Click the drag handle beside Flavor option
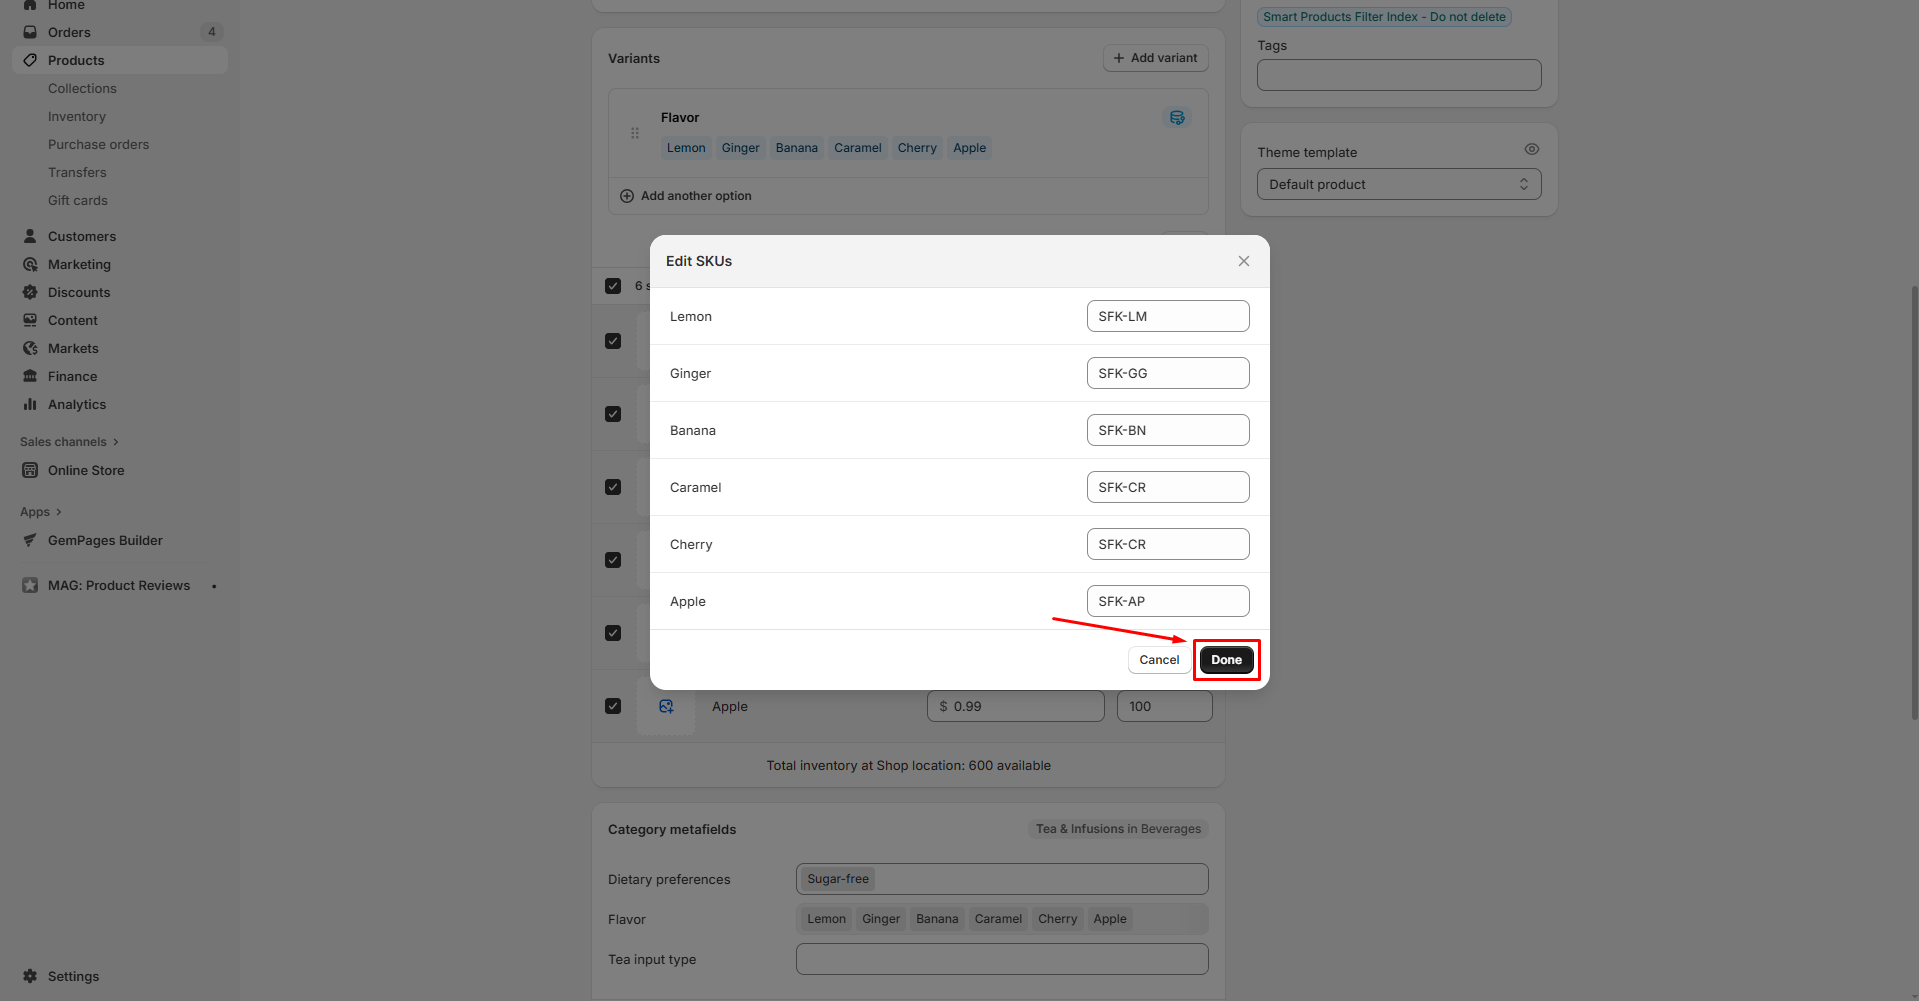 (x=635, y=133)
